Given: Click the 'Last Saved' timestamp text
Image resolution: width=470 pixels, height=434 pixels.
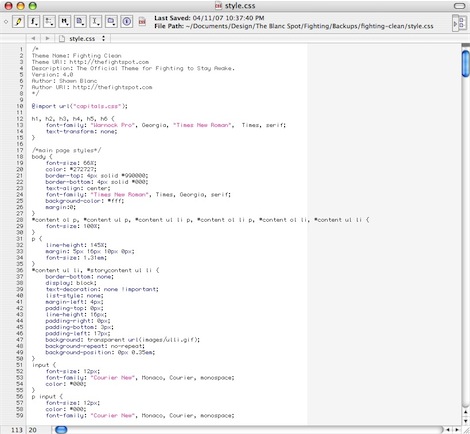Looking at the screenshot, I should 209,18.
